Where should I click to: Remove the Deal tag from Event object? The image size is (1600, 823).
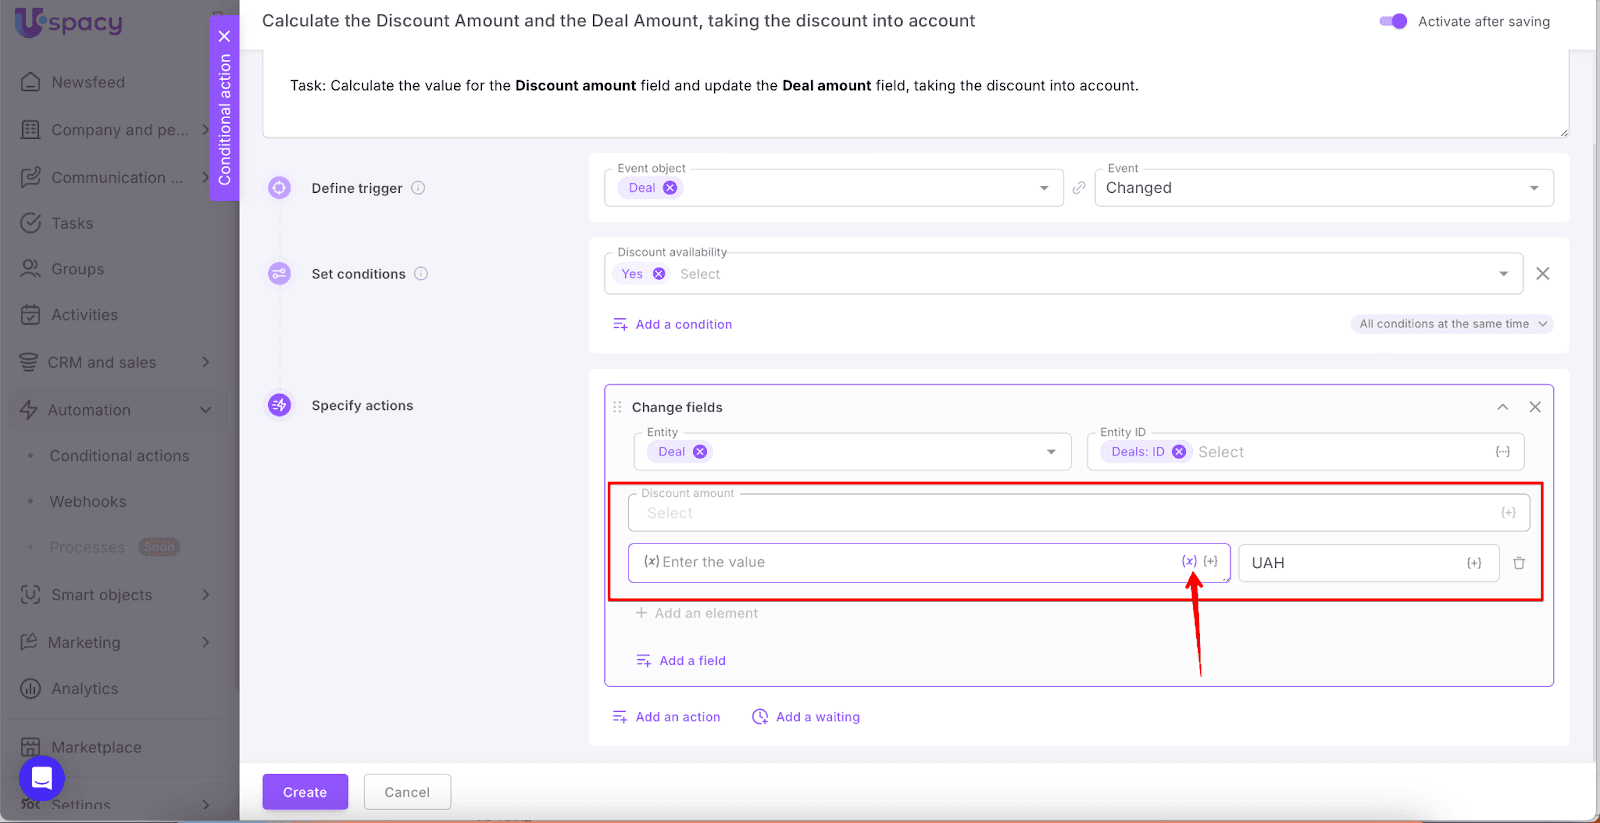tap(670, 188)
